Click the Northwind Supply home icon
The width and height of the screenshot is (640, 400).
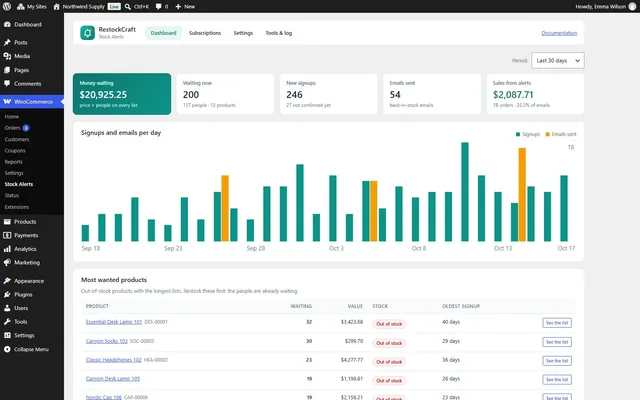(57, 7)
